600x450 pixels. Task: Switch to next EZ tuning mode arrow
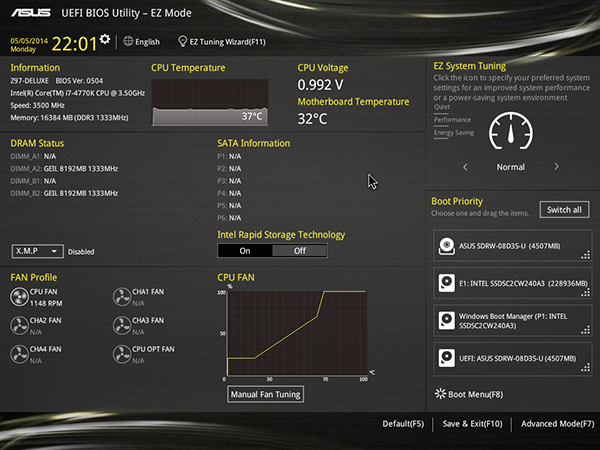point(556,167)
